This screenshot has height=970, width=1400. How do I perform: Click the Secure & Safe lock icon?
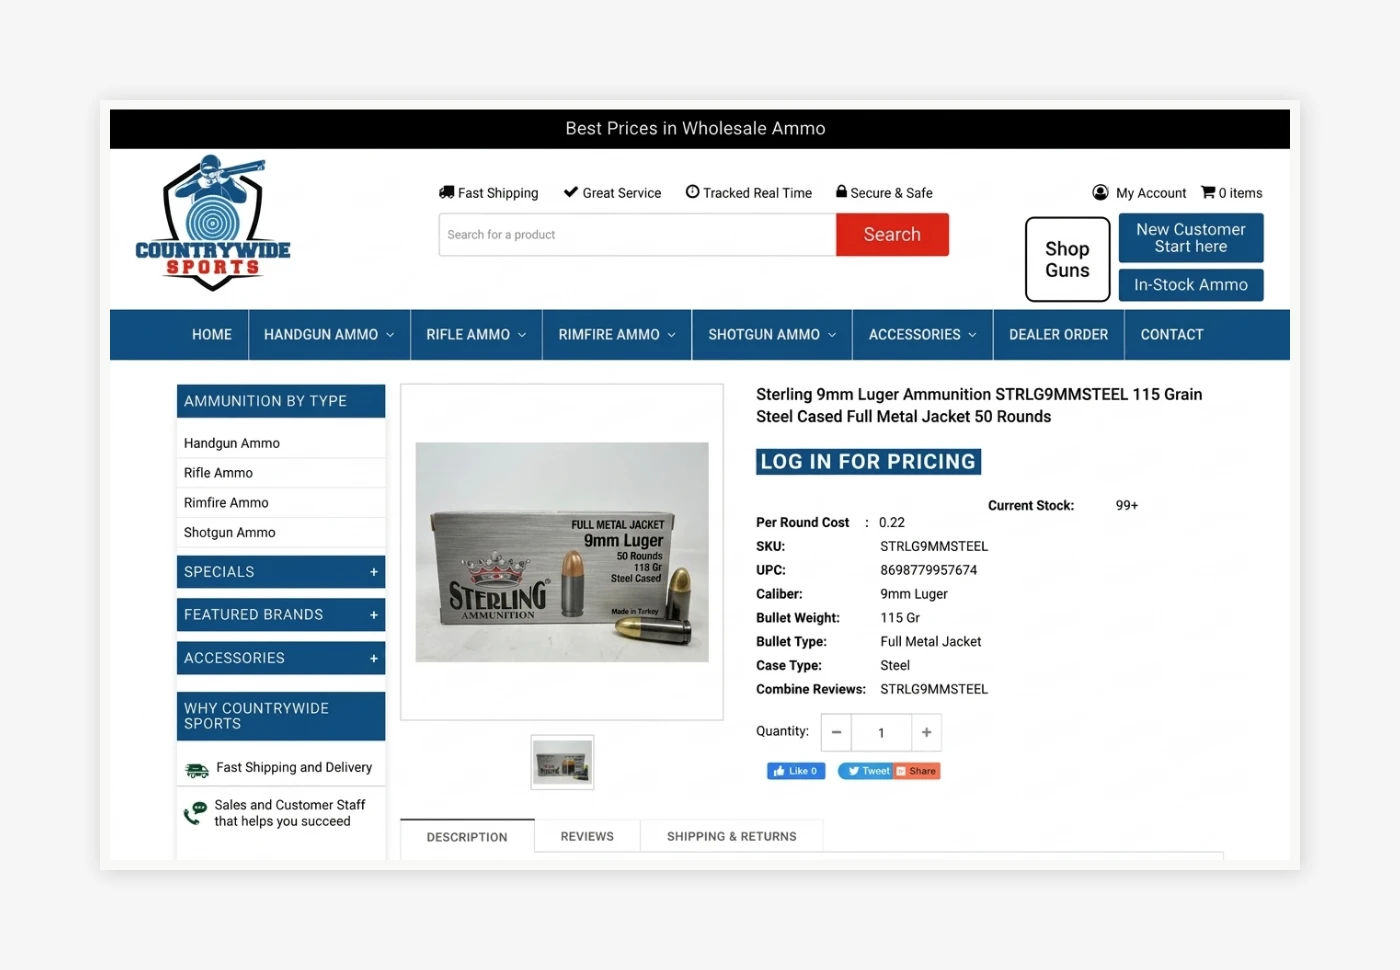click(x=841, y=191)
